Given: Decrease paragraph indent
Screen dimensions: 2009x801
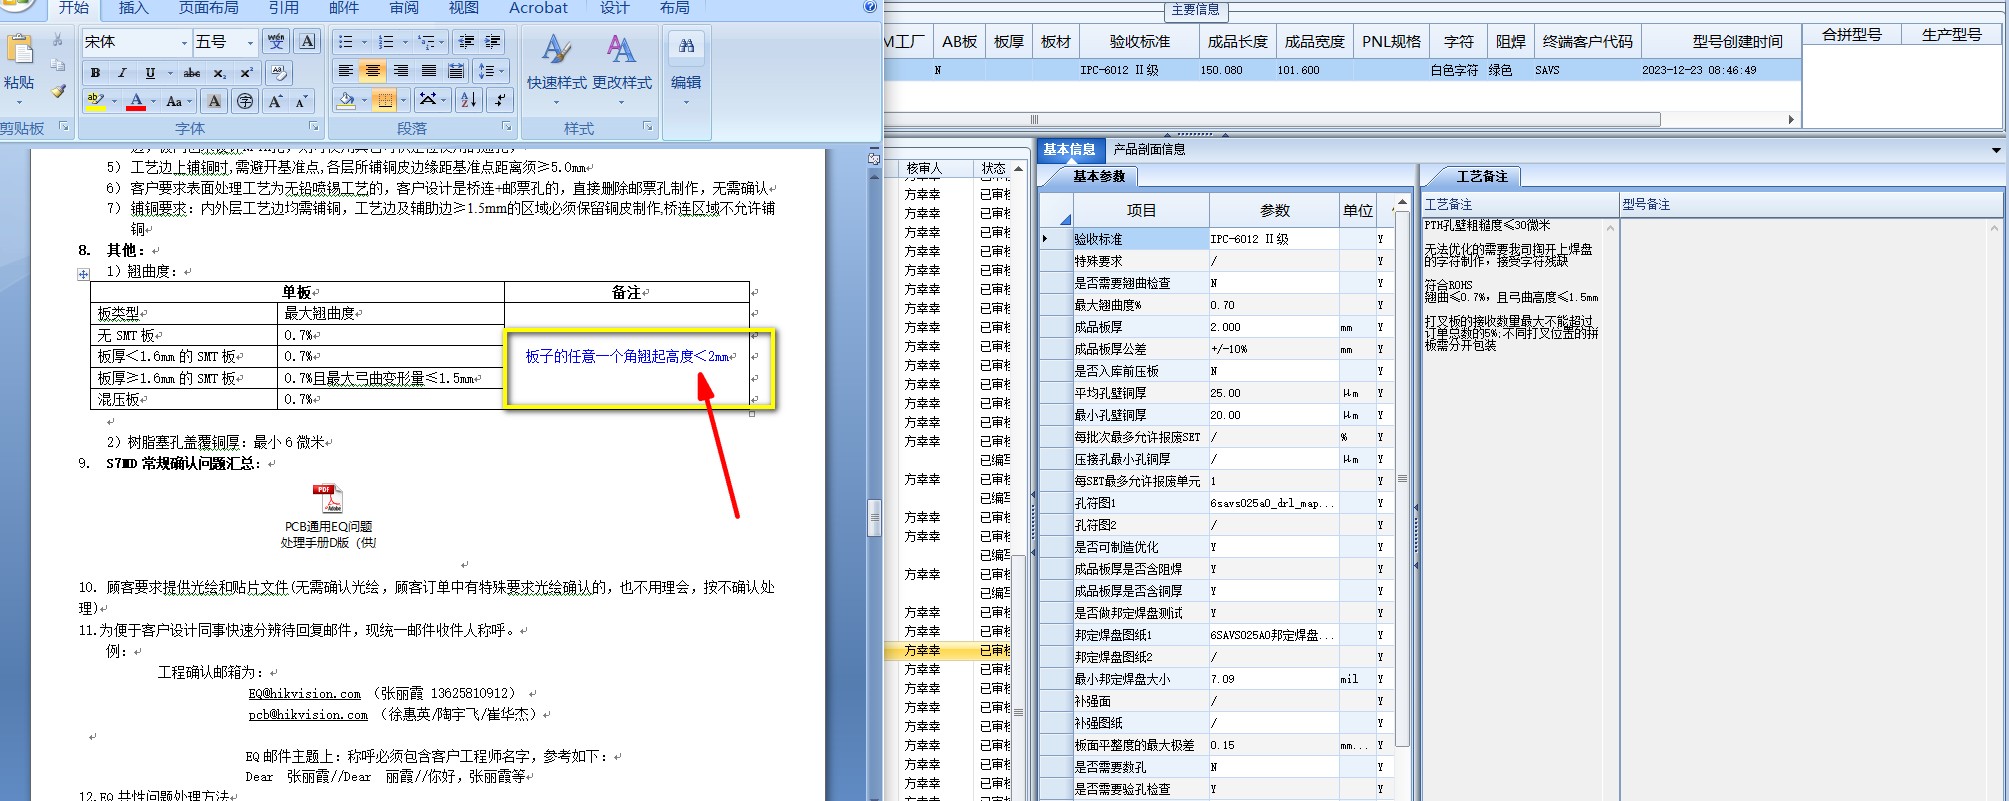Looking at the screenshot, I should [466, 41].
